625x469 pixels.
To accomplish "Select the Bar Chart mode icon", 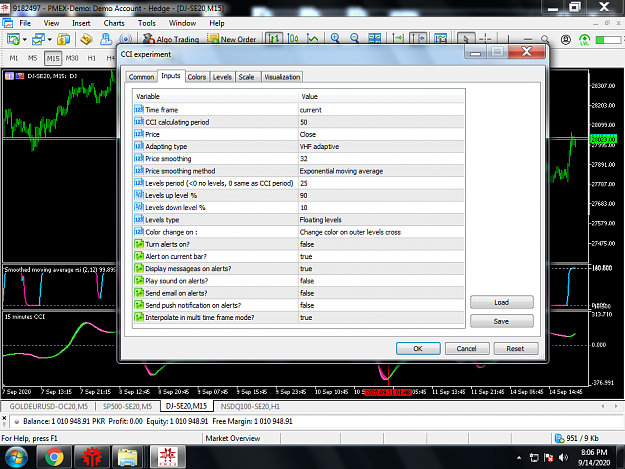I will [x=274, y=39].
